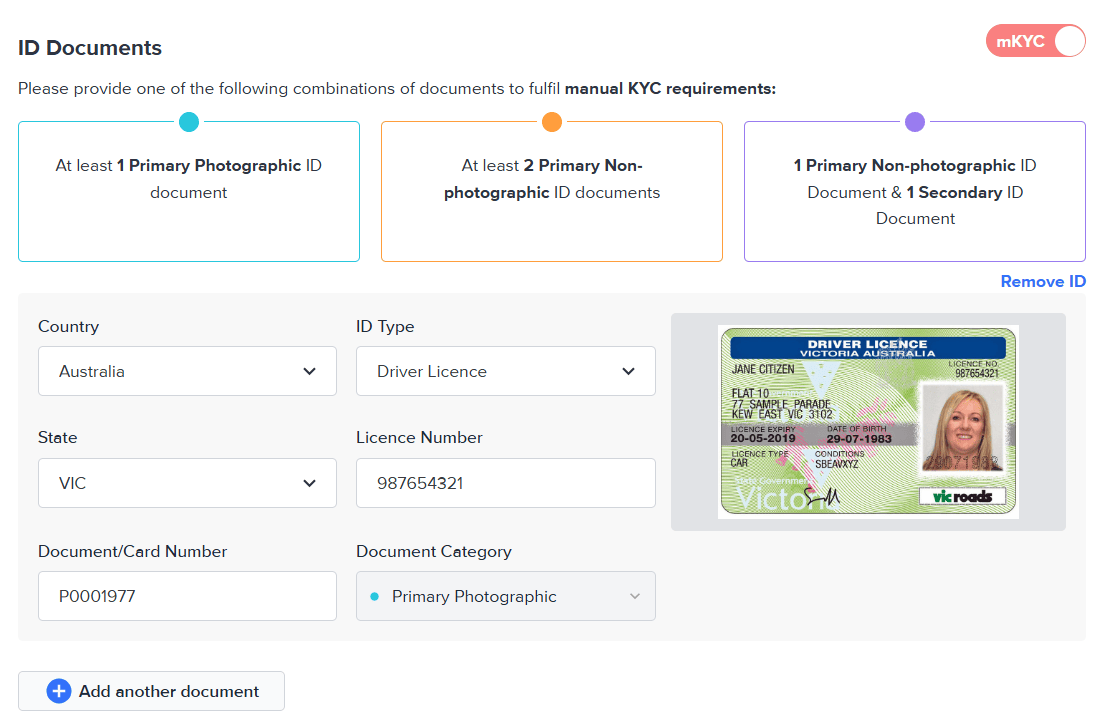Screen dimensions: 1117x724
Task: Click the purple dot on the third combination card
Action: coord(915,121)
